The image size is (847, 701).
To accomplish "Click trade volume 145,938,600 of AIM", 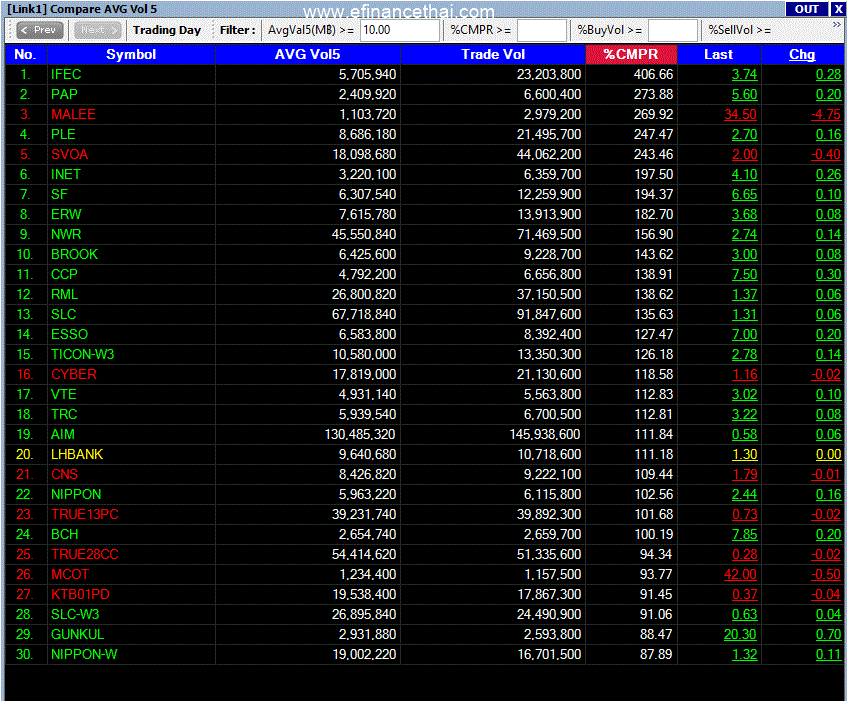I will click(x=545, y=434).
